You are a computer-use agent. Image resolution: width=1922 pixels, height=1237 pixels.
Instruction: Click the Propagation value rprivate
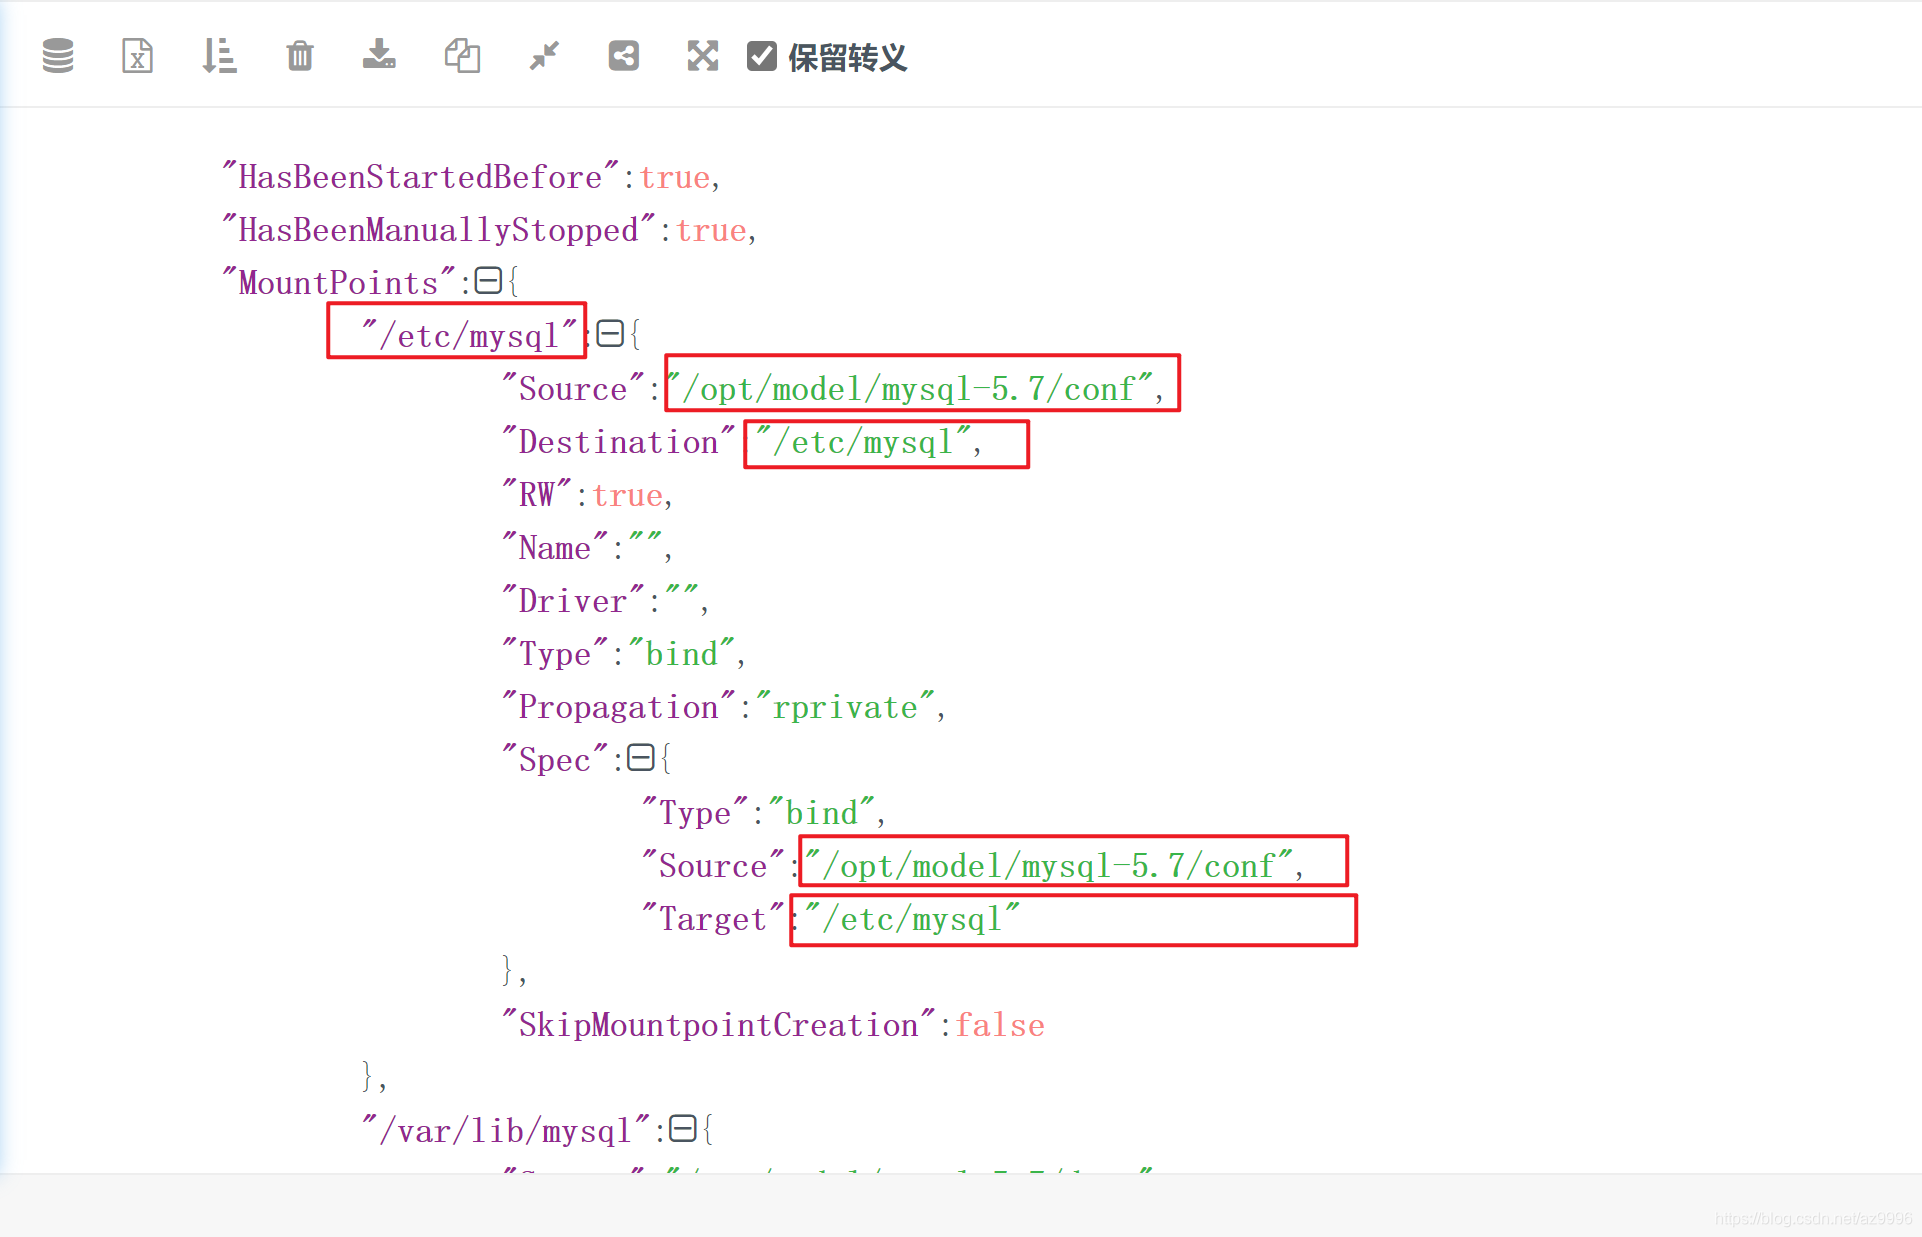pyautogui.click(x=844, y=707)
